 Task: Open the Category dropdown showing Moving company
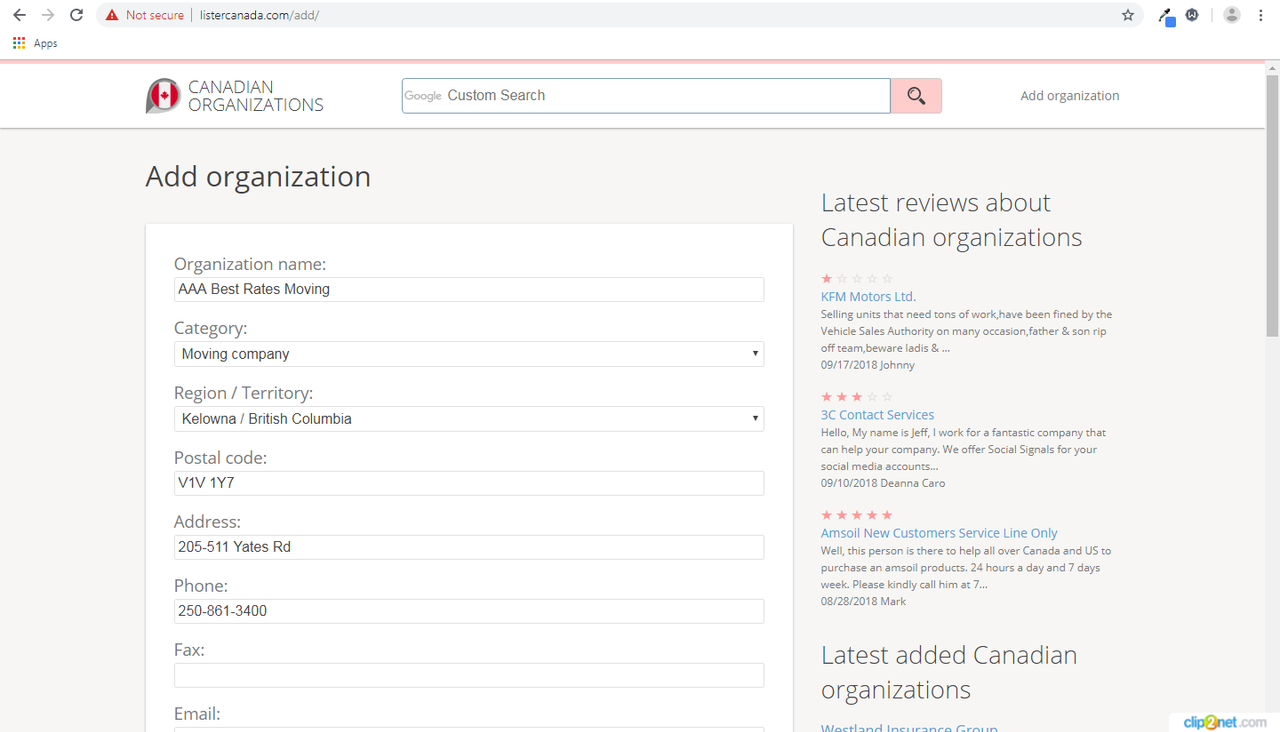[x=469, y=354]
